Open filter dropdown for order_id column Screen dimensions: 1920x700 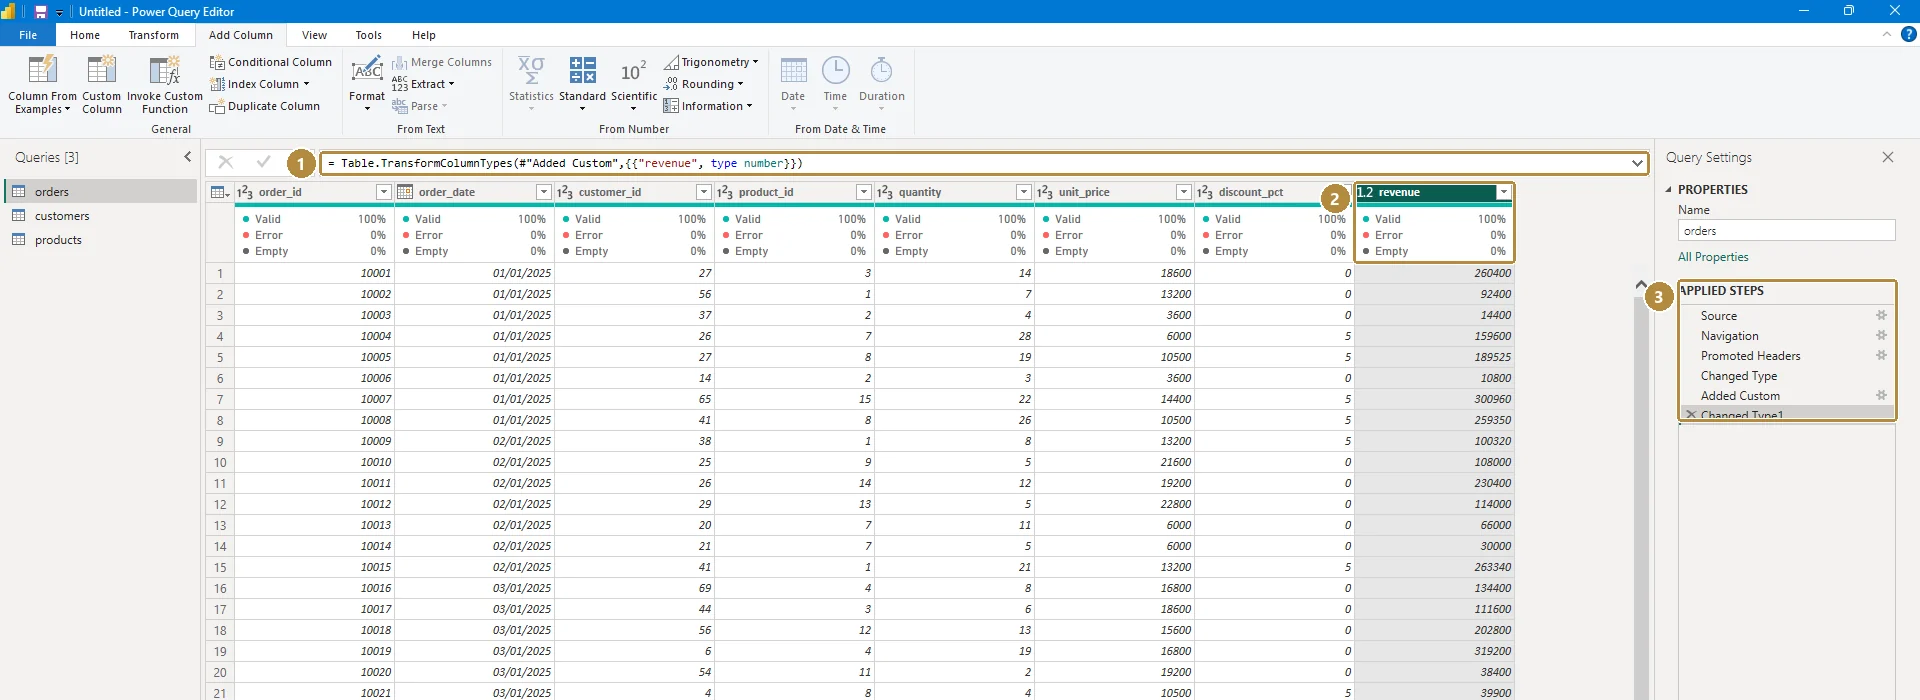click(x=383, y=192)
